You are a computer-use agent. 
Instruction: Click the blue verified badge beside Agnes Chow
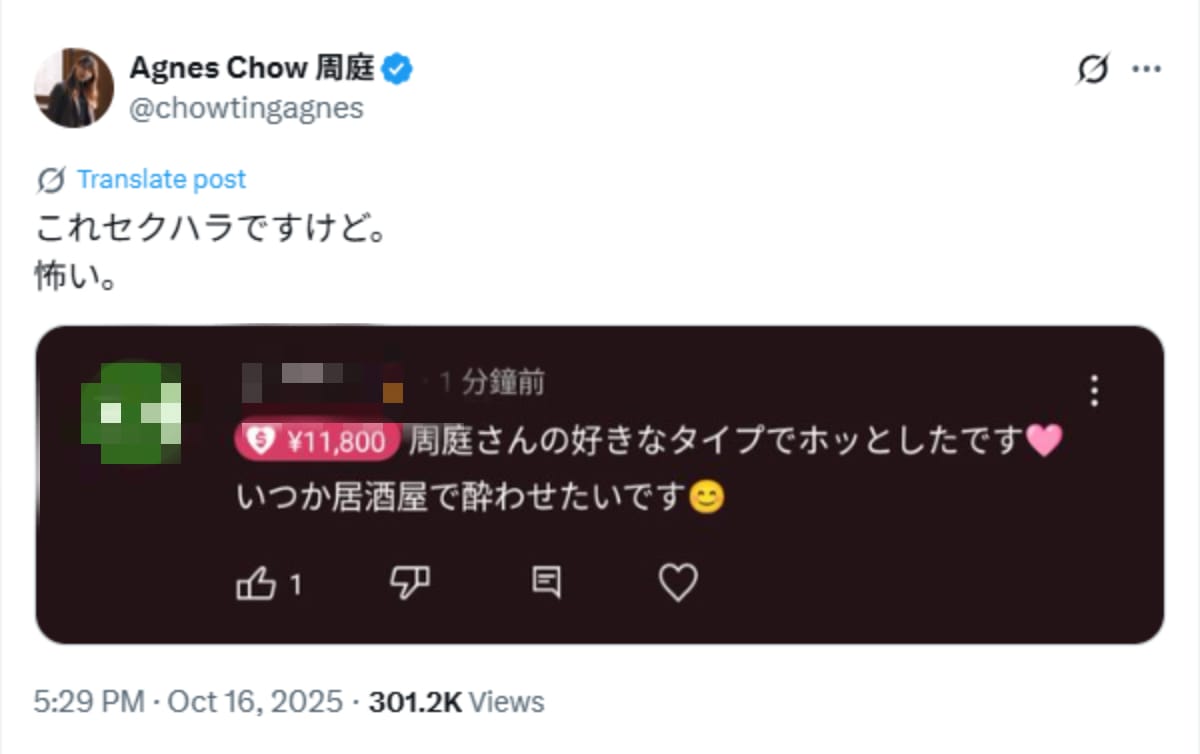click(397, 67)
